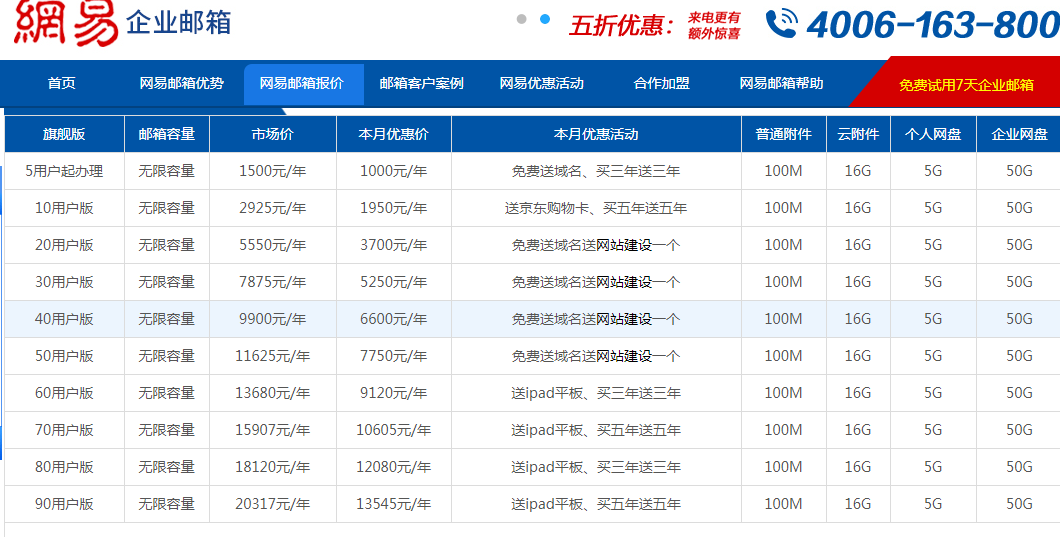Click the 送京东购物卡、买五年送五年 promotion
This screenshot has height=537, width=1060.
[x=596, y=208]
